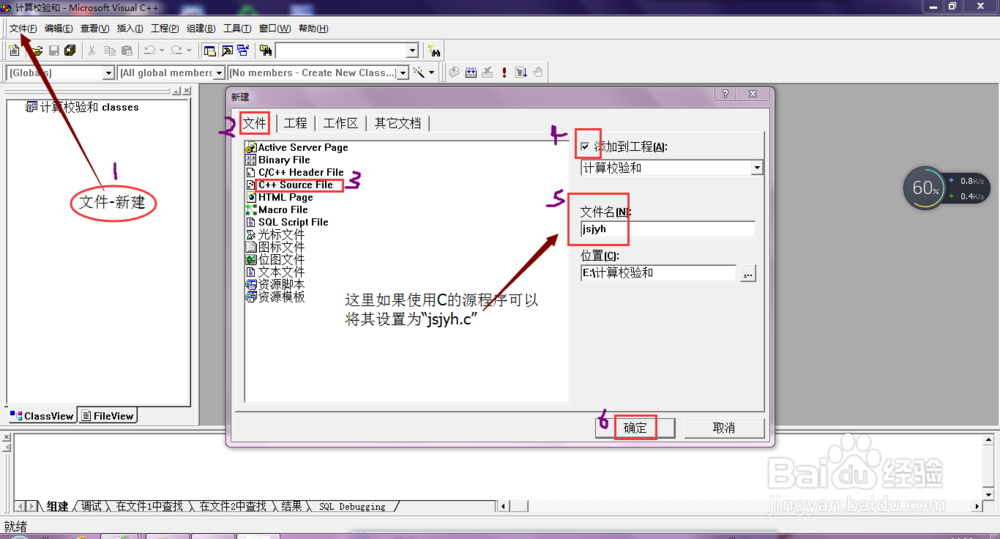Toggle the Output window icon
The image size is (1000, 539).
(226, 50)
